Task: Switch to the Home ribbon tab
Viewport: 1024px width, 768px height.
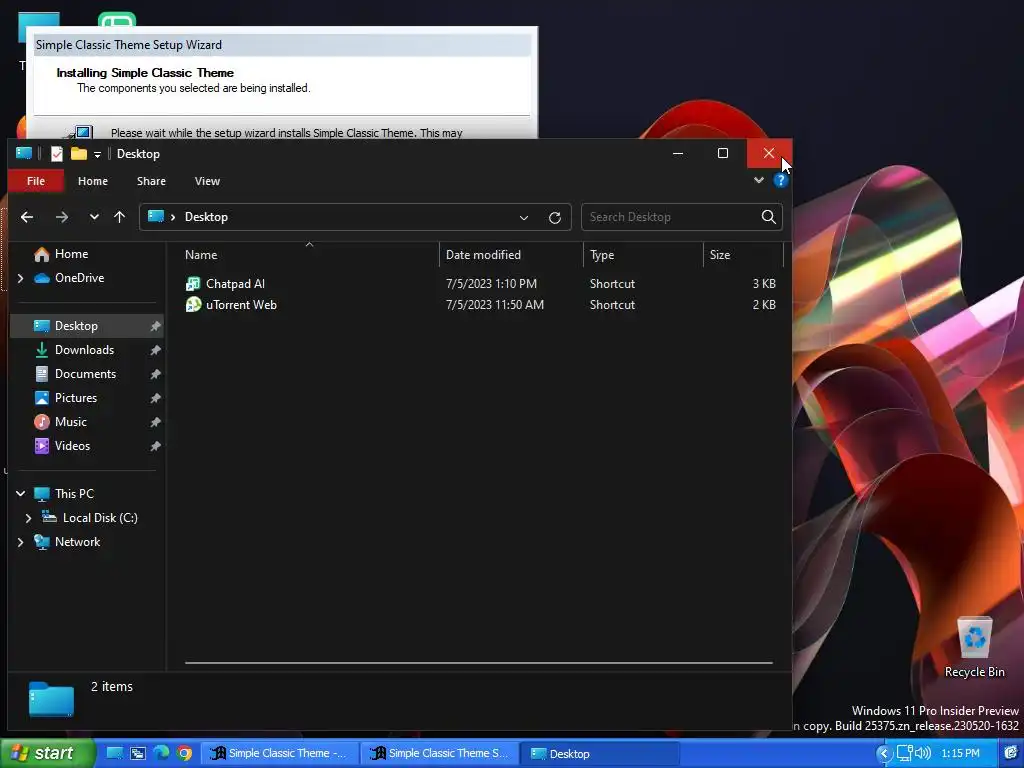Action: 93,181
